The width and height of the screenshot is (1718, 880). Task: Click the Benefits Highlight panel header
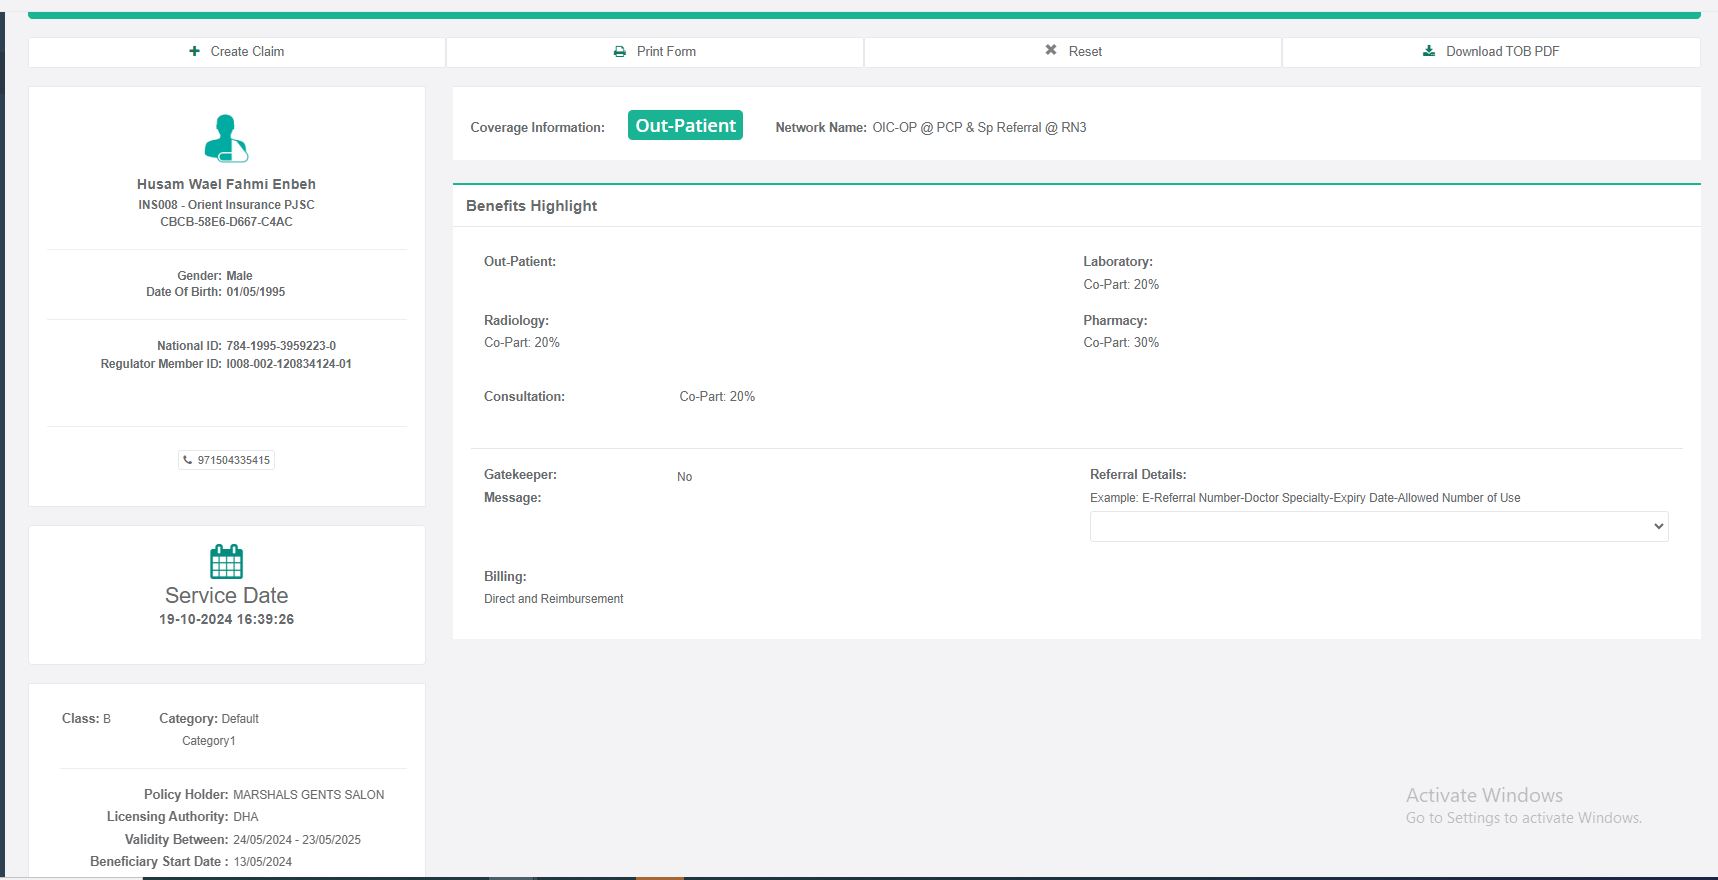(x=532, y=206)
